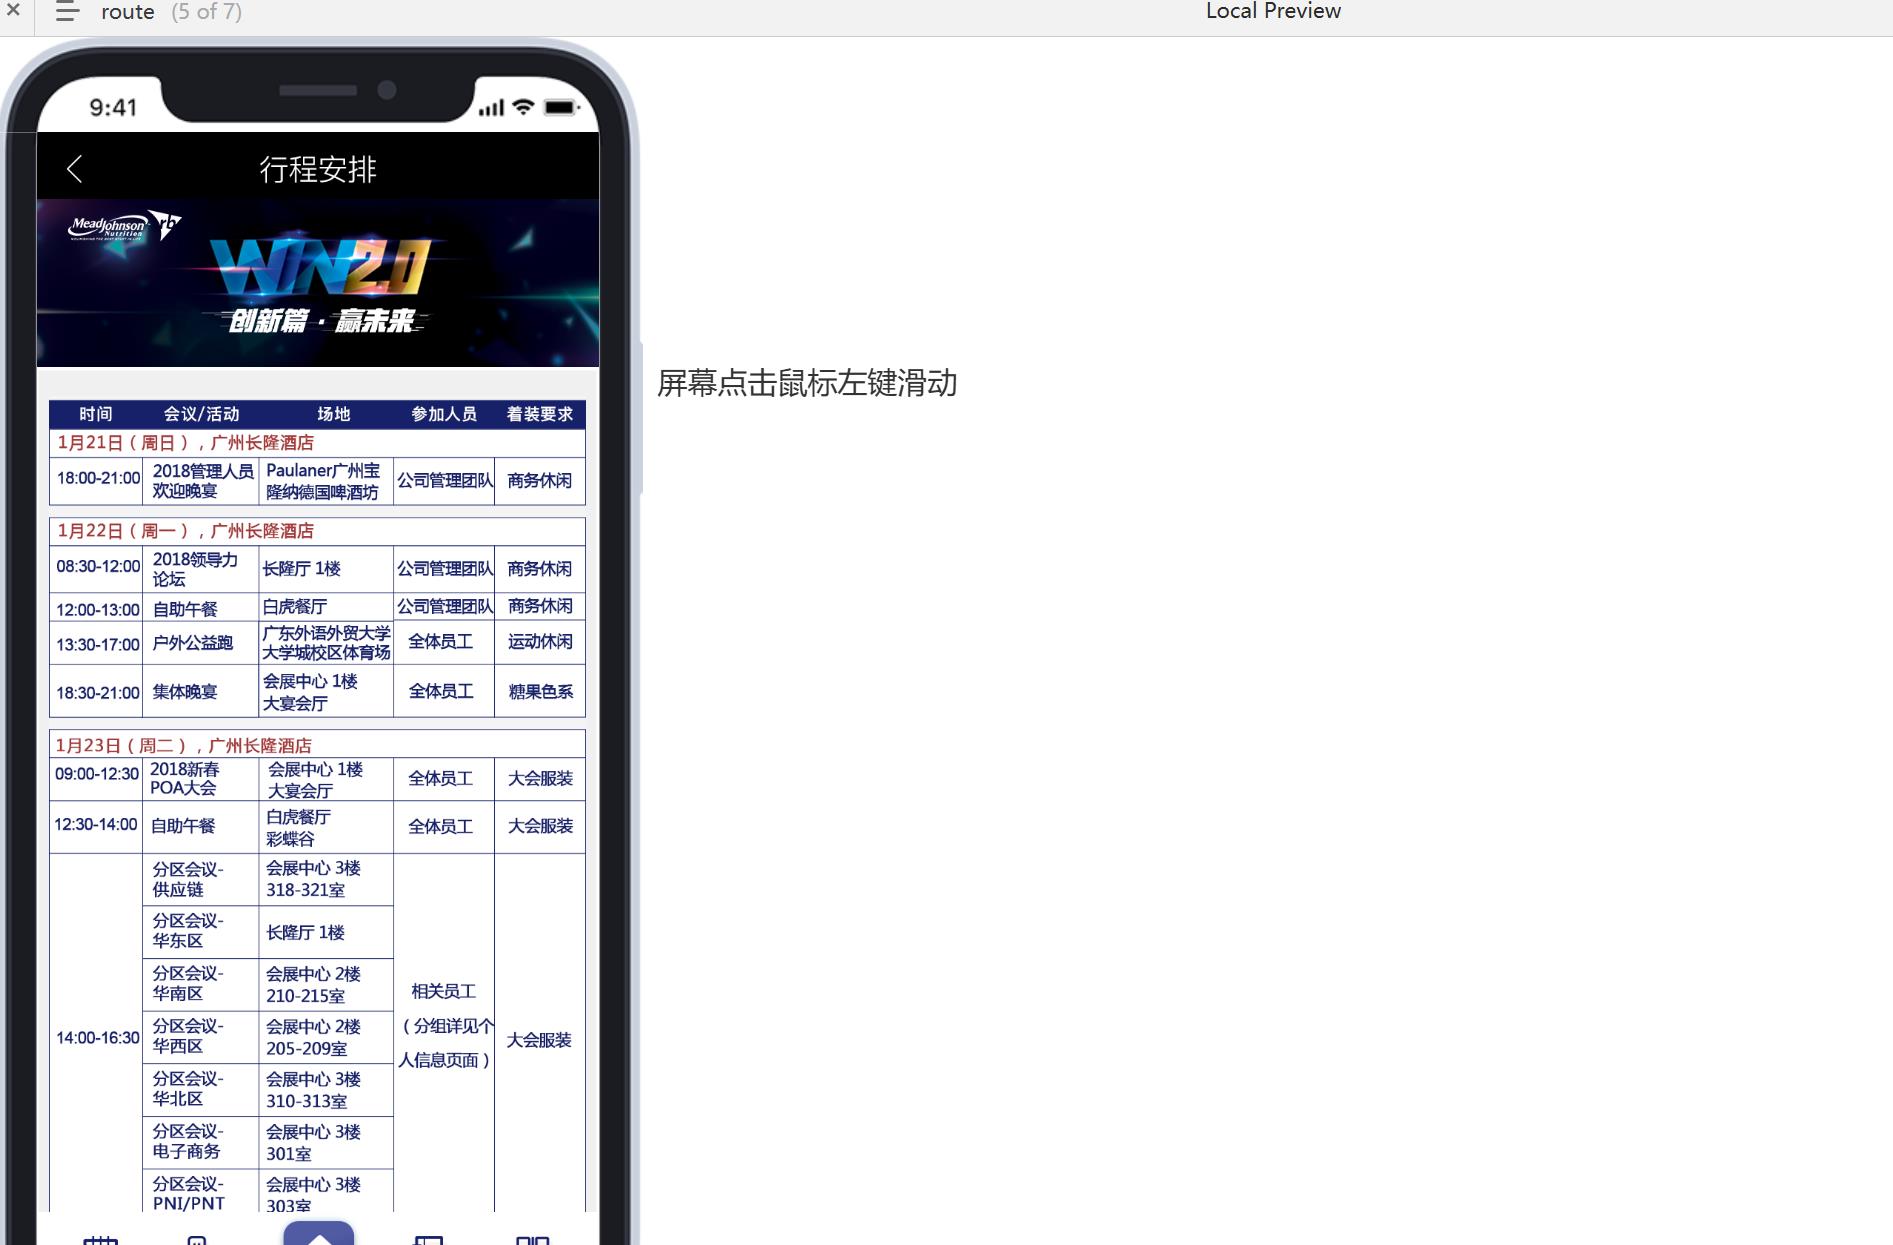
Task: Click the Paulaner广州宝隆纳德国啤酒坊 venue cell
Action: (x=326, y=481)
